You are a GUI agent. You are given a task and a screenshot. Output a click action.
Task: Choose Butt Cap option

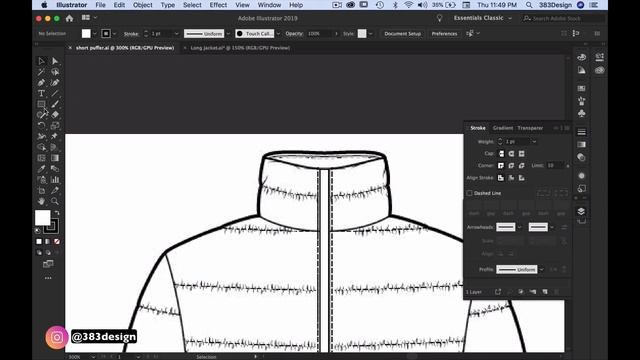click(x=501, y=153)
